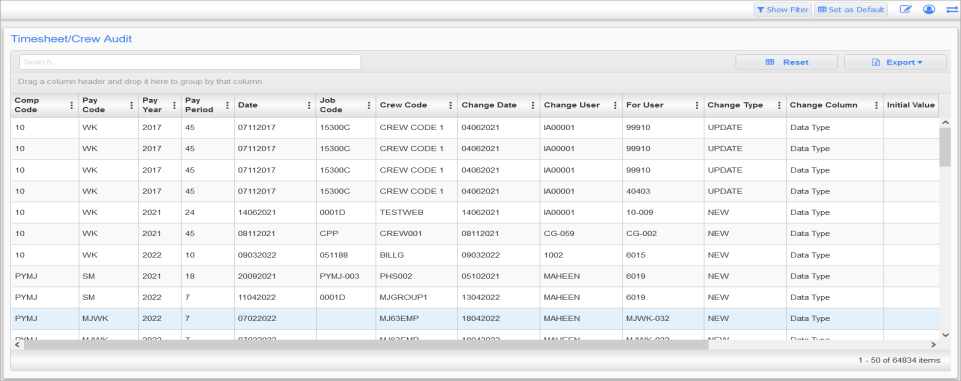
Task: Open Pay Code column options icon
Action: point(131,105)
